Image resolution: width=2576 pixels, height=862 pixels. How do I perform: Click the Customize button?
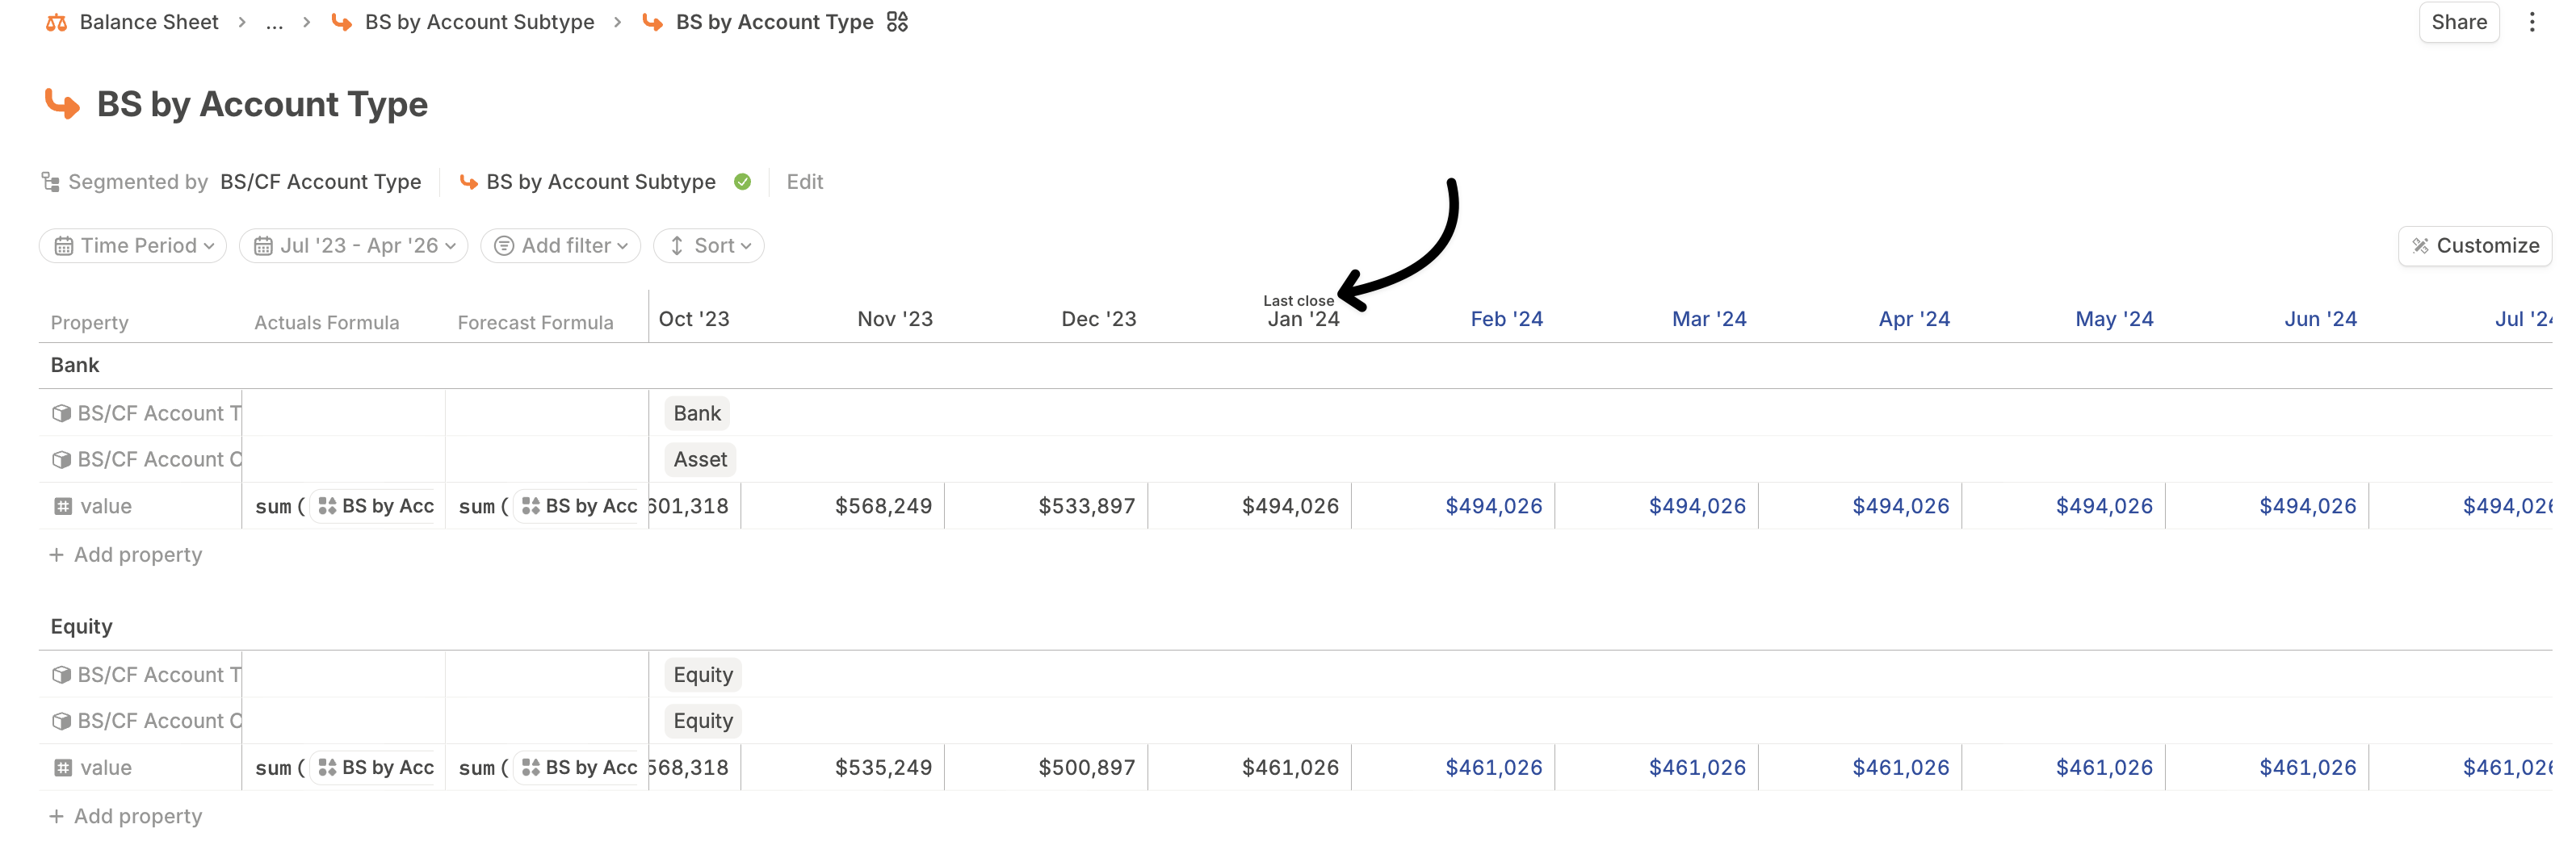2474,246
